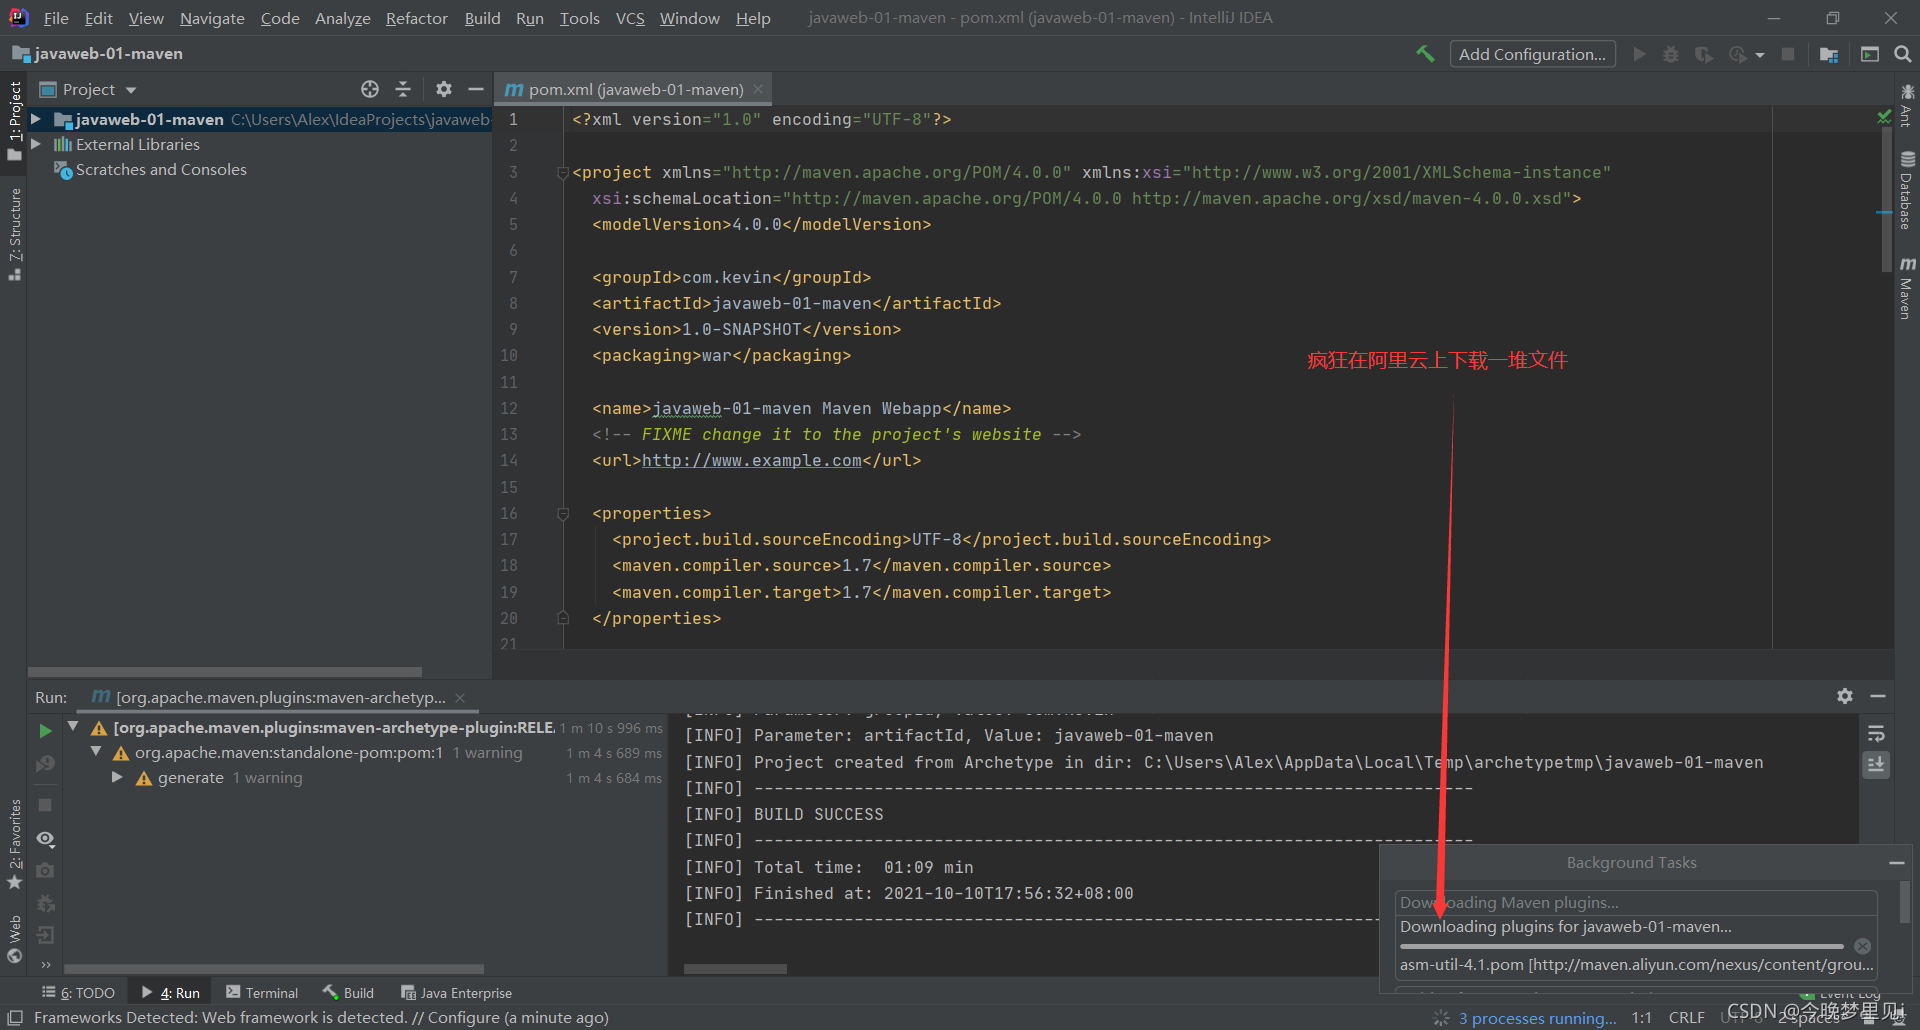
Task: Click the Profiler run icon in toolbar
Action: (x=1738, y=54)
